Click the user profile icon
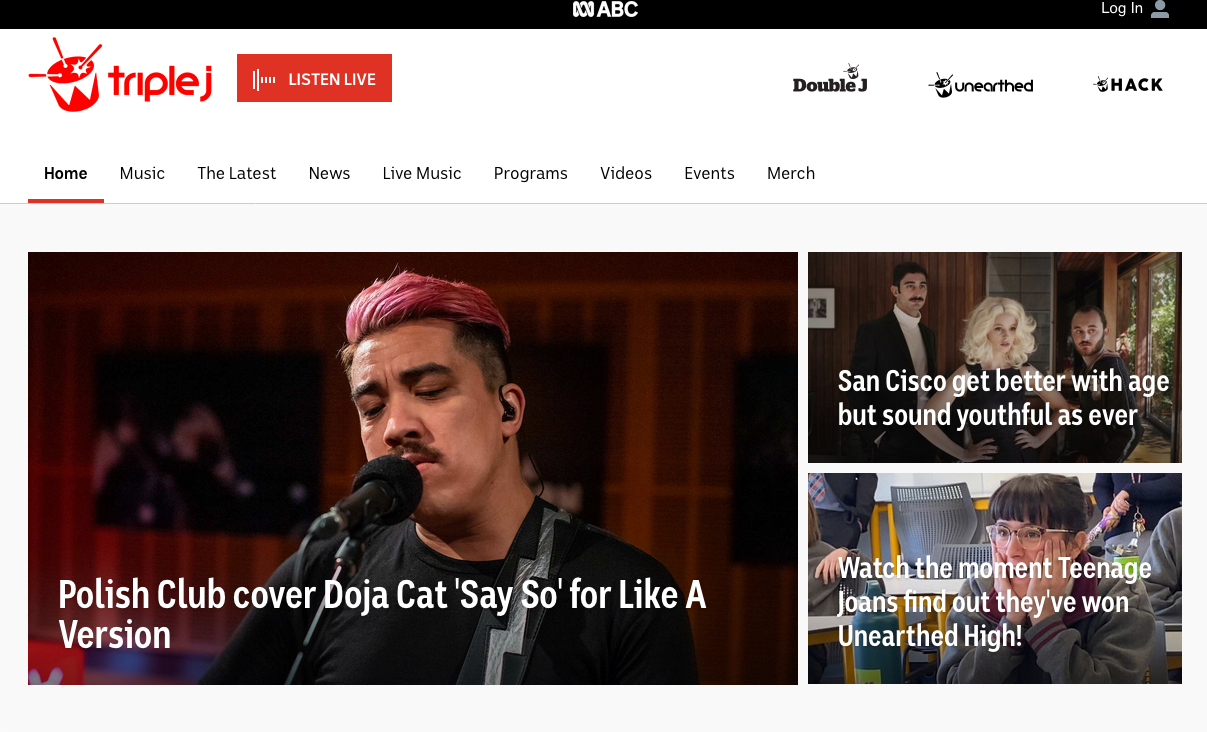The width and height of the screenshot is (1207, 732). pos(1160,9)
